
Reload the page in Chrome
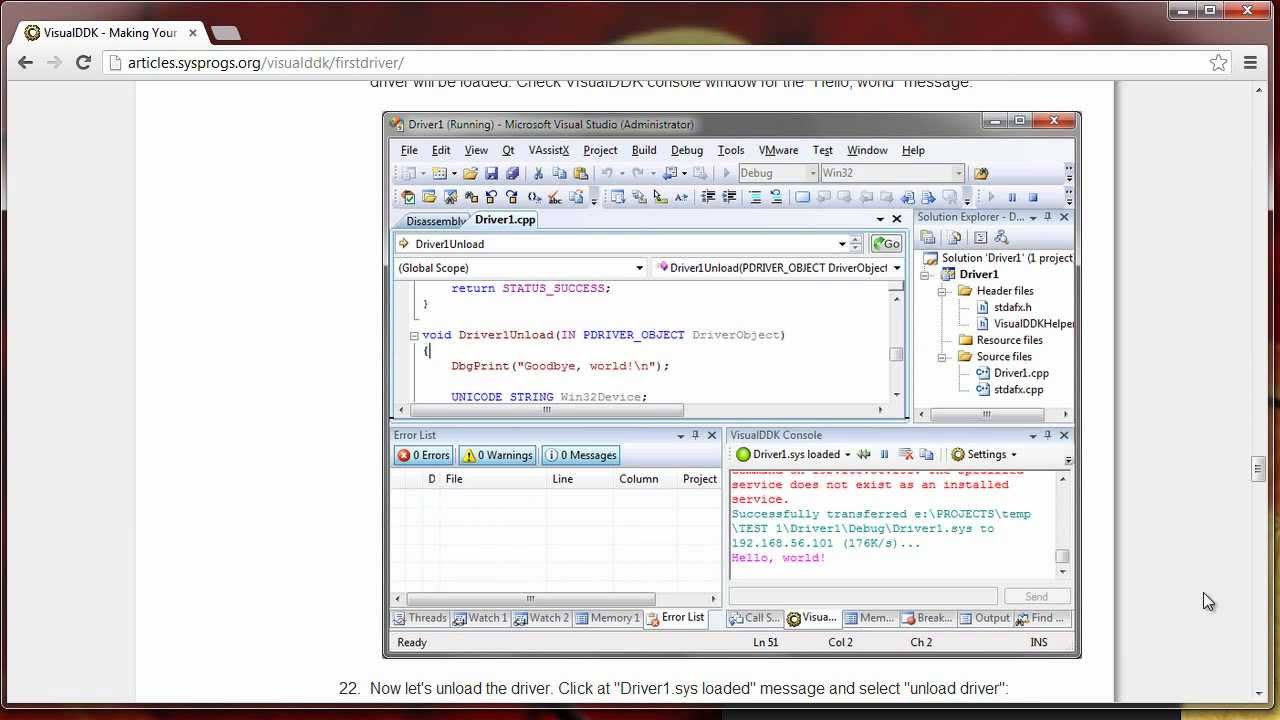[x=84, y=62]
